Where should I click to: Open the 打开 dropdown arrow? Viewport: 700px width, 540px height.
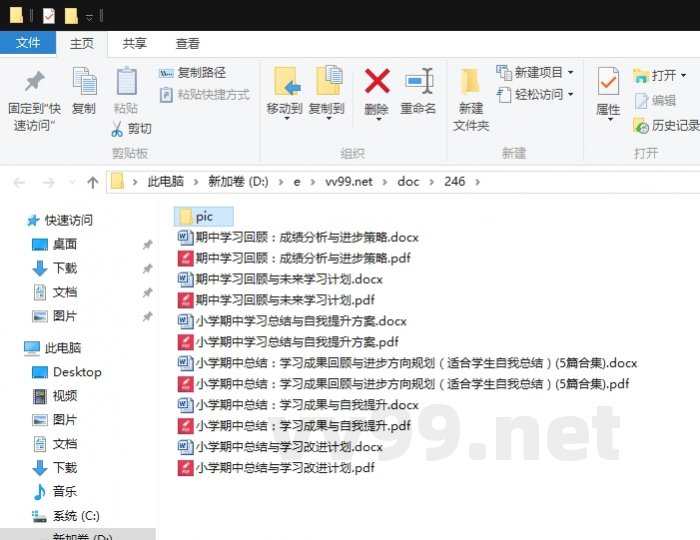tap(683, 75)
